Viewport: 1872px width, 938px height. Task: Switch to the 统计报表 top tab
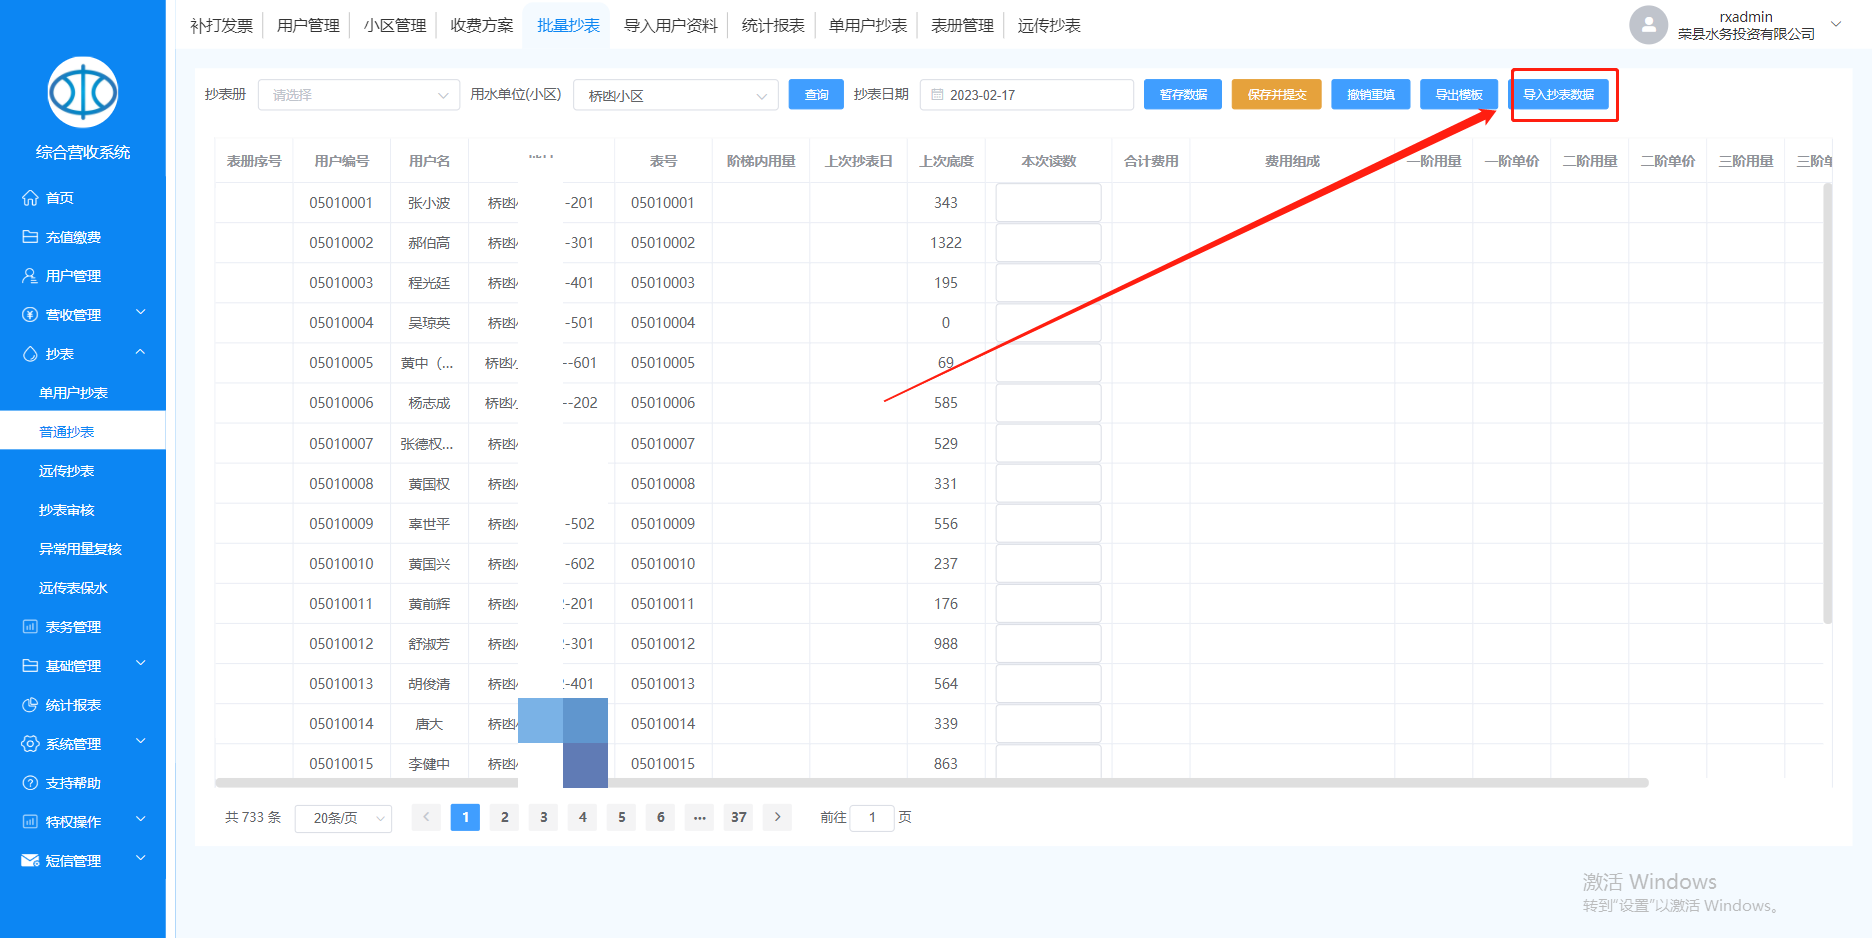(x=773, y=25)
